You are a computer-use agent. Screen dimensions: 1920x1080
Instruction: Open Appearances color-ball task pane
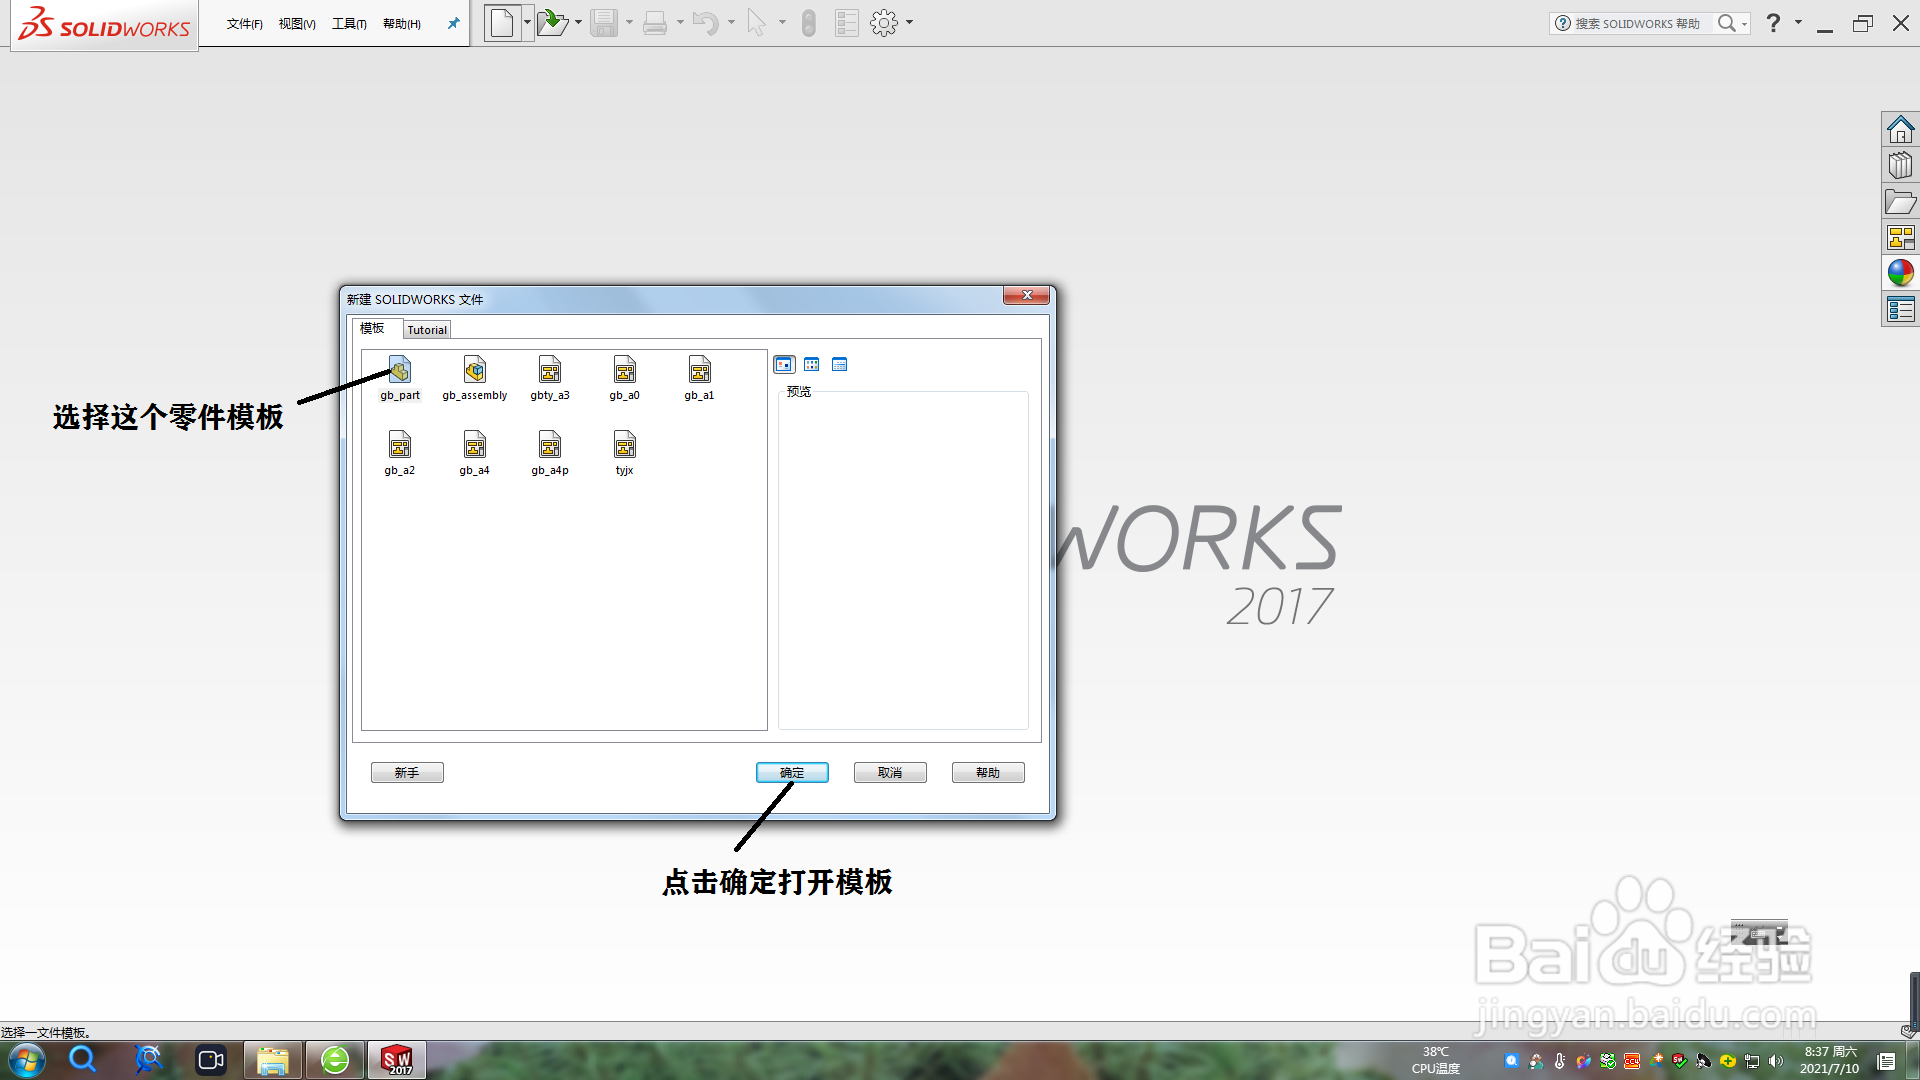tap(1900, 273)
